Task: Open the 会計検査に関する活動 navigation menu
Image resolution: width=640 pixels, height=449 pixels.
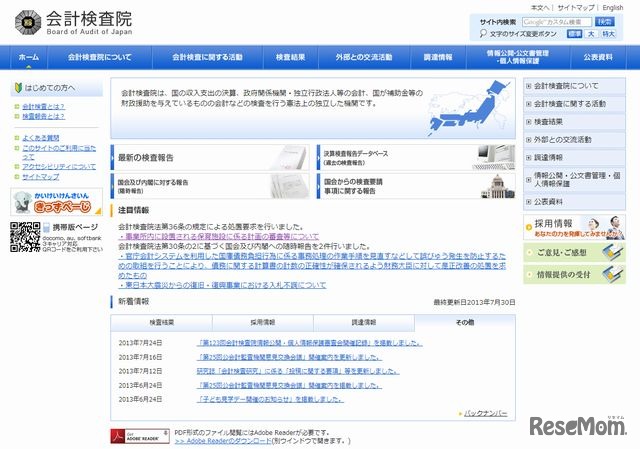Action: tap(207, 57)
